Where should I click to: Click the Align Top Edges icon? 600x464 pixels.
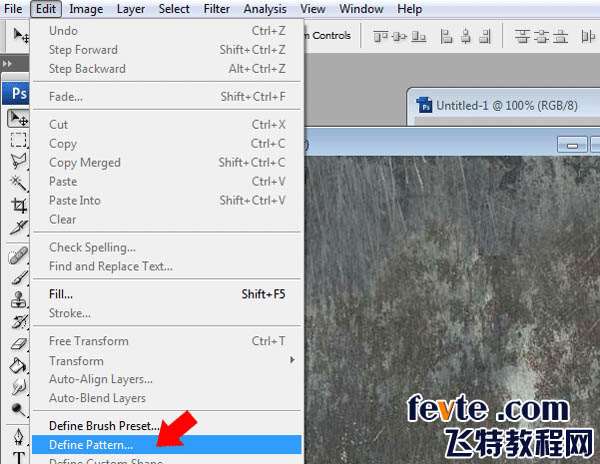(382, 36)
